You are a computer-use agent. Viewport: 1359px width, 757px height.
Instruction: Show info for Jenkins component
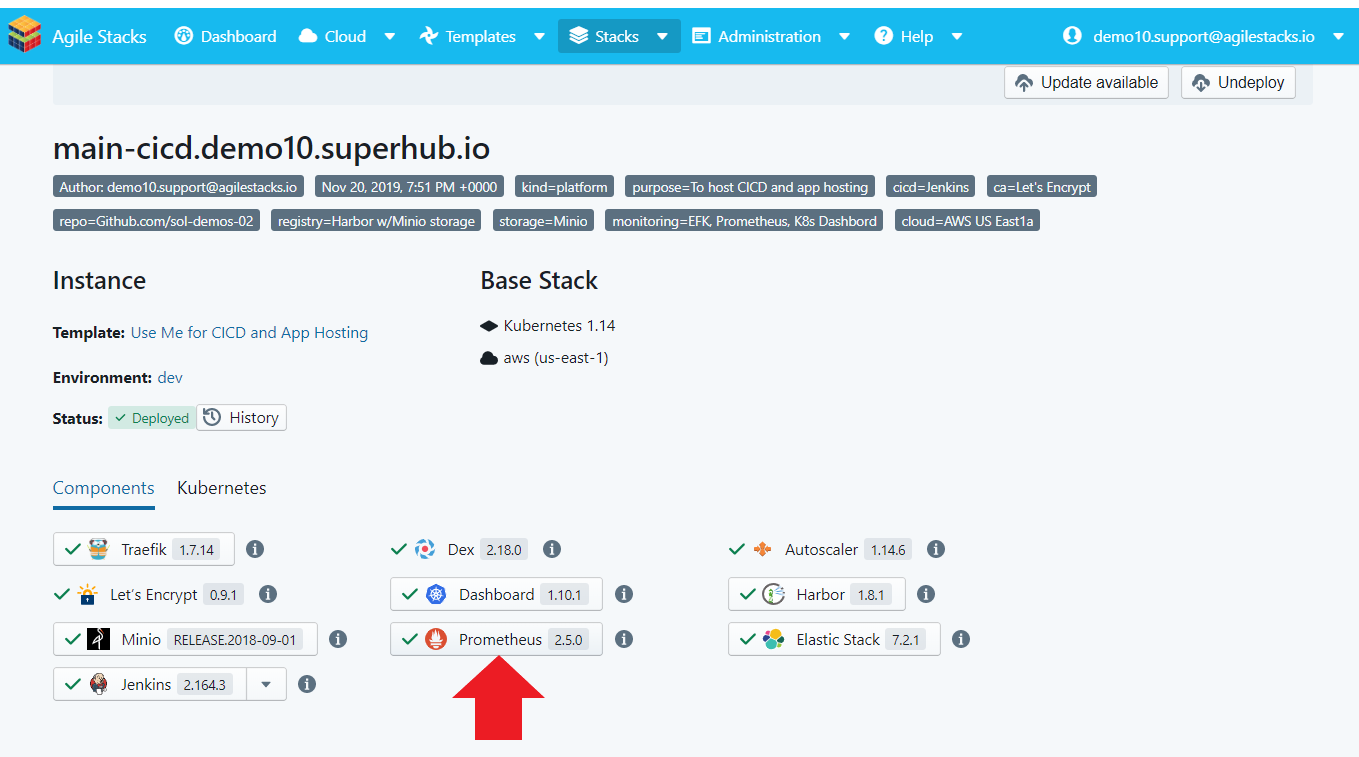click(307, 684)
